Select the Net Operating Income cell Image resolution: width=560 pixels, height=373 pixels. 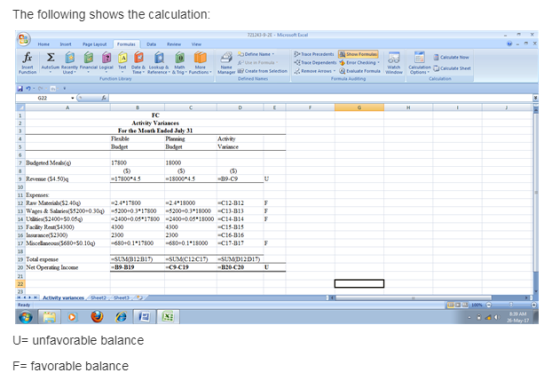tap(68, 267)
